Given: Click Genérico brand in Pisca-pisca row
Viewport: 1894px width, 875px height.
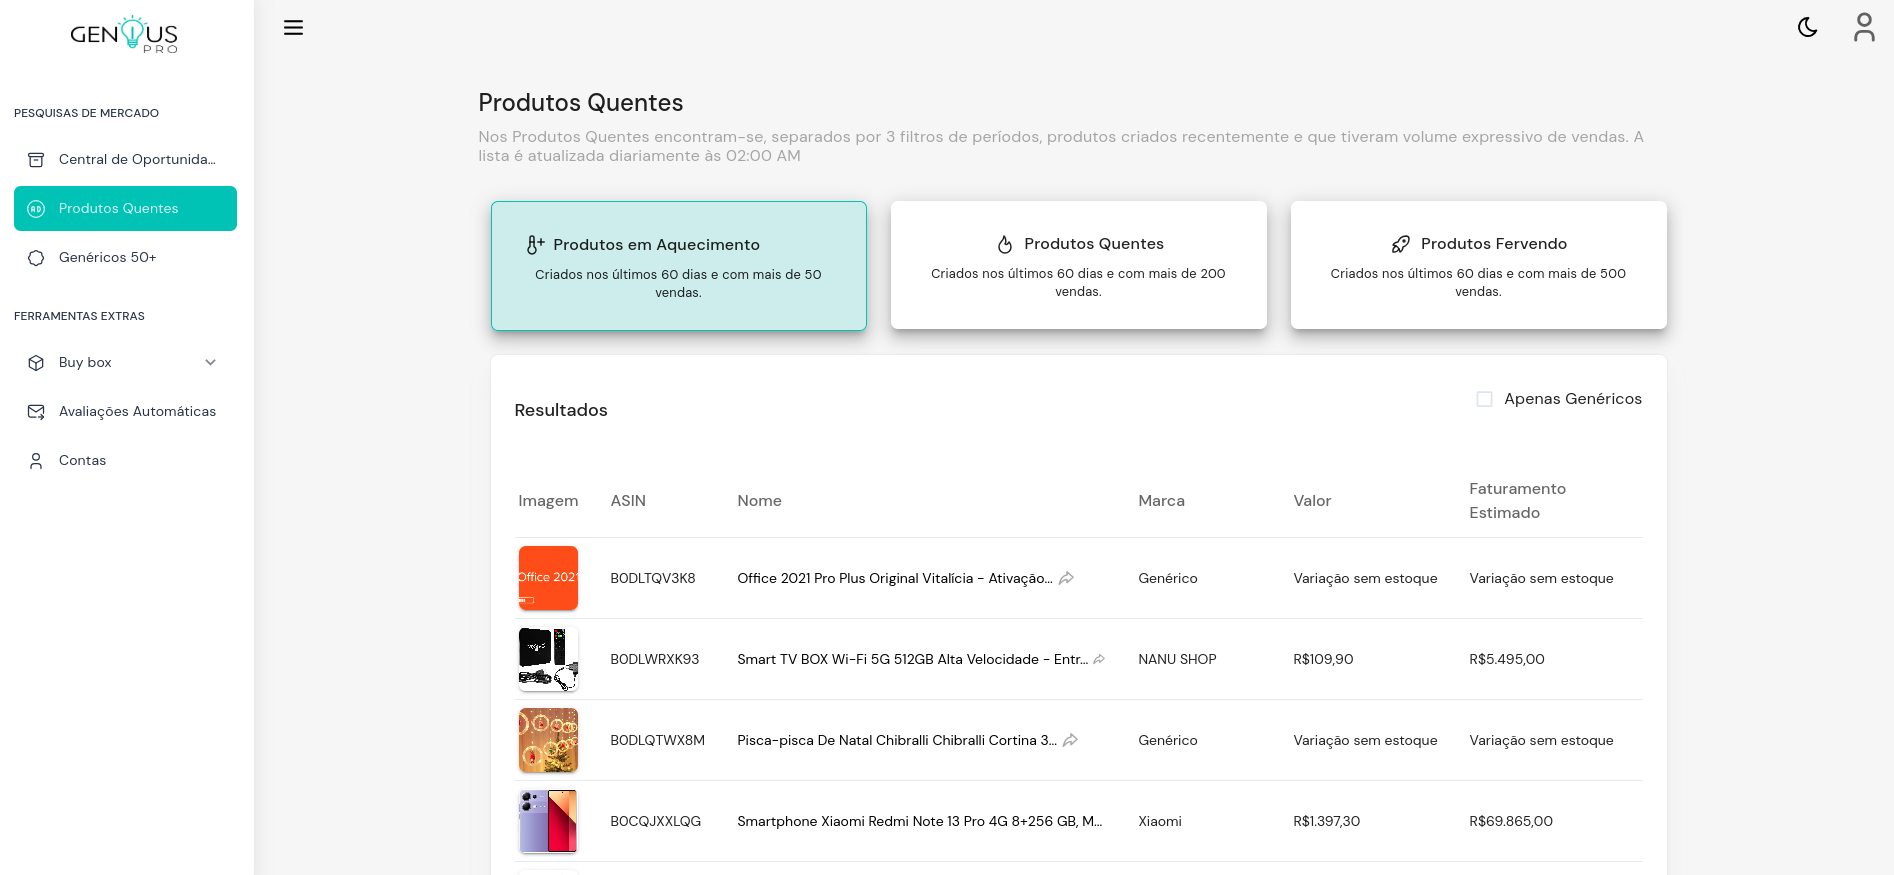Looking at the screenshot, I should coord(1168,740).
